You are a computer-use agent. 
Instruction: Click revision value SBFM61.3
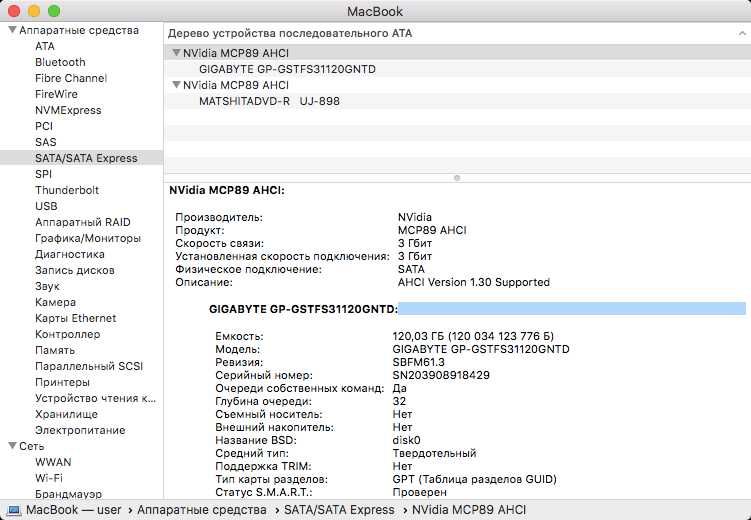pos(419,362)
